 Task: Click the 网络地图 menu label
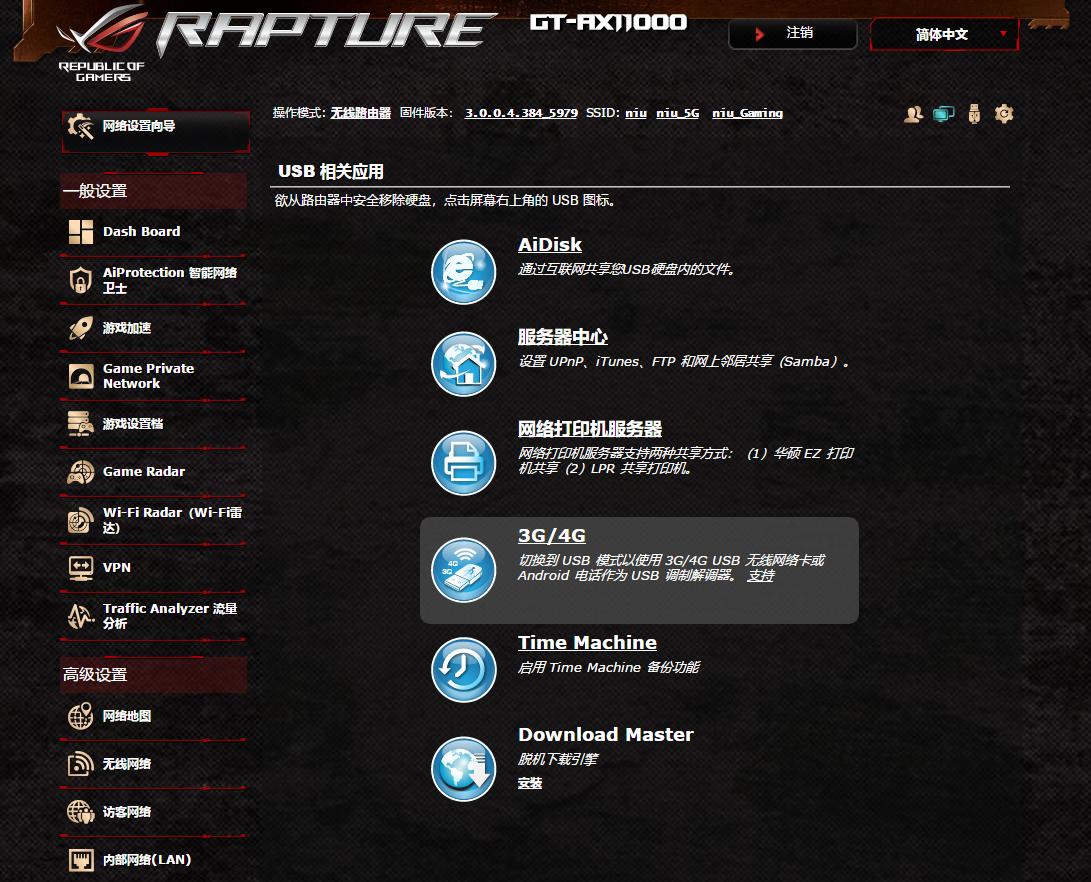(127, 716)
